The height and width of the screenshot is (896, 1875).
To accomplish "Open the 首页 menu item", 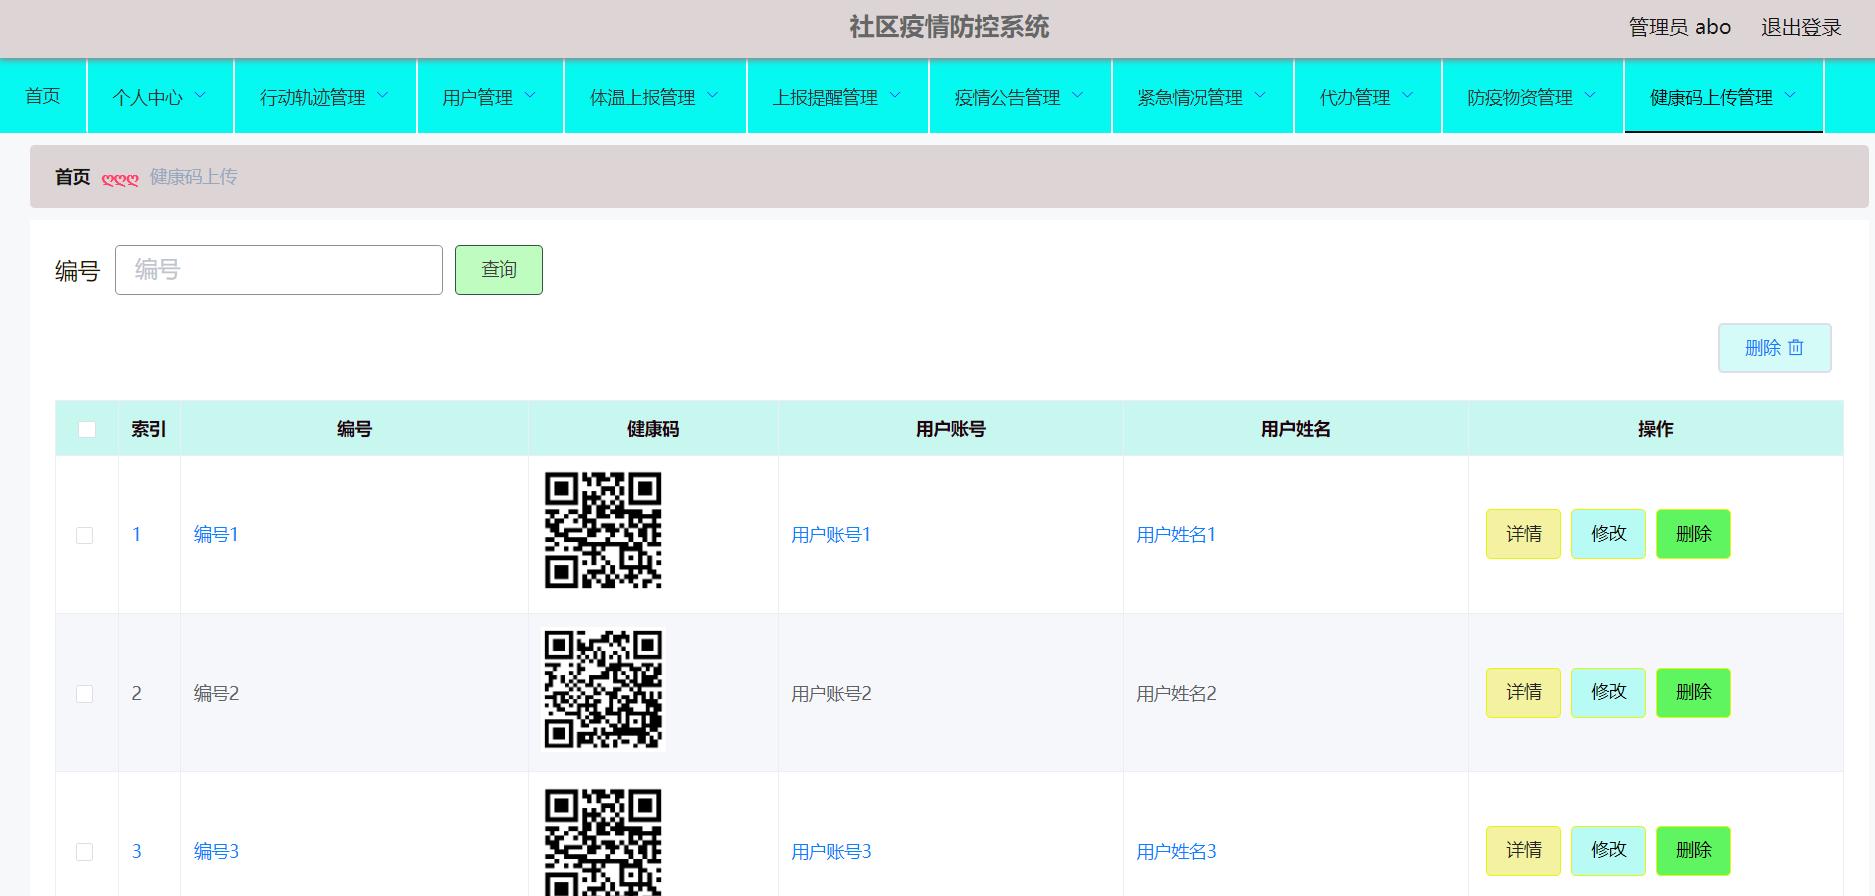I will (43, 96).
